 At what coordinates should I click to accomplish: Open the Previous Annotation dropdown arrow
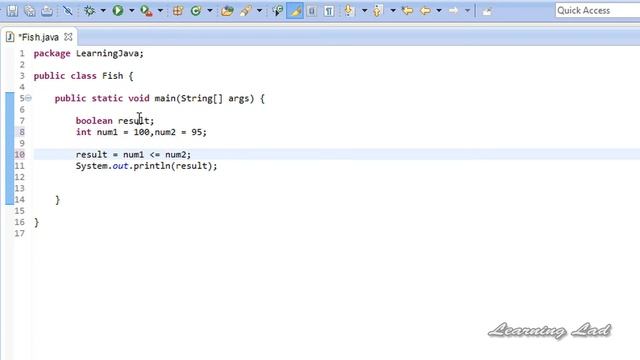click(x=393, y=11)
